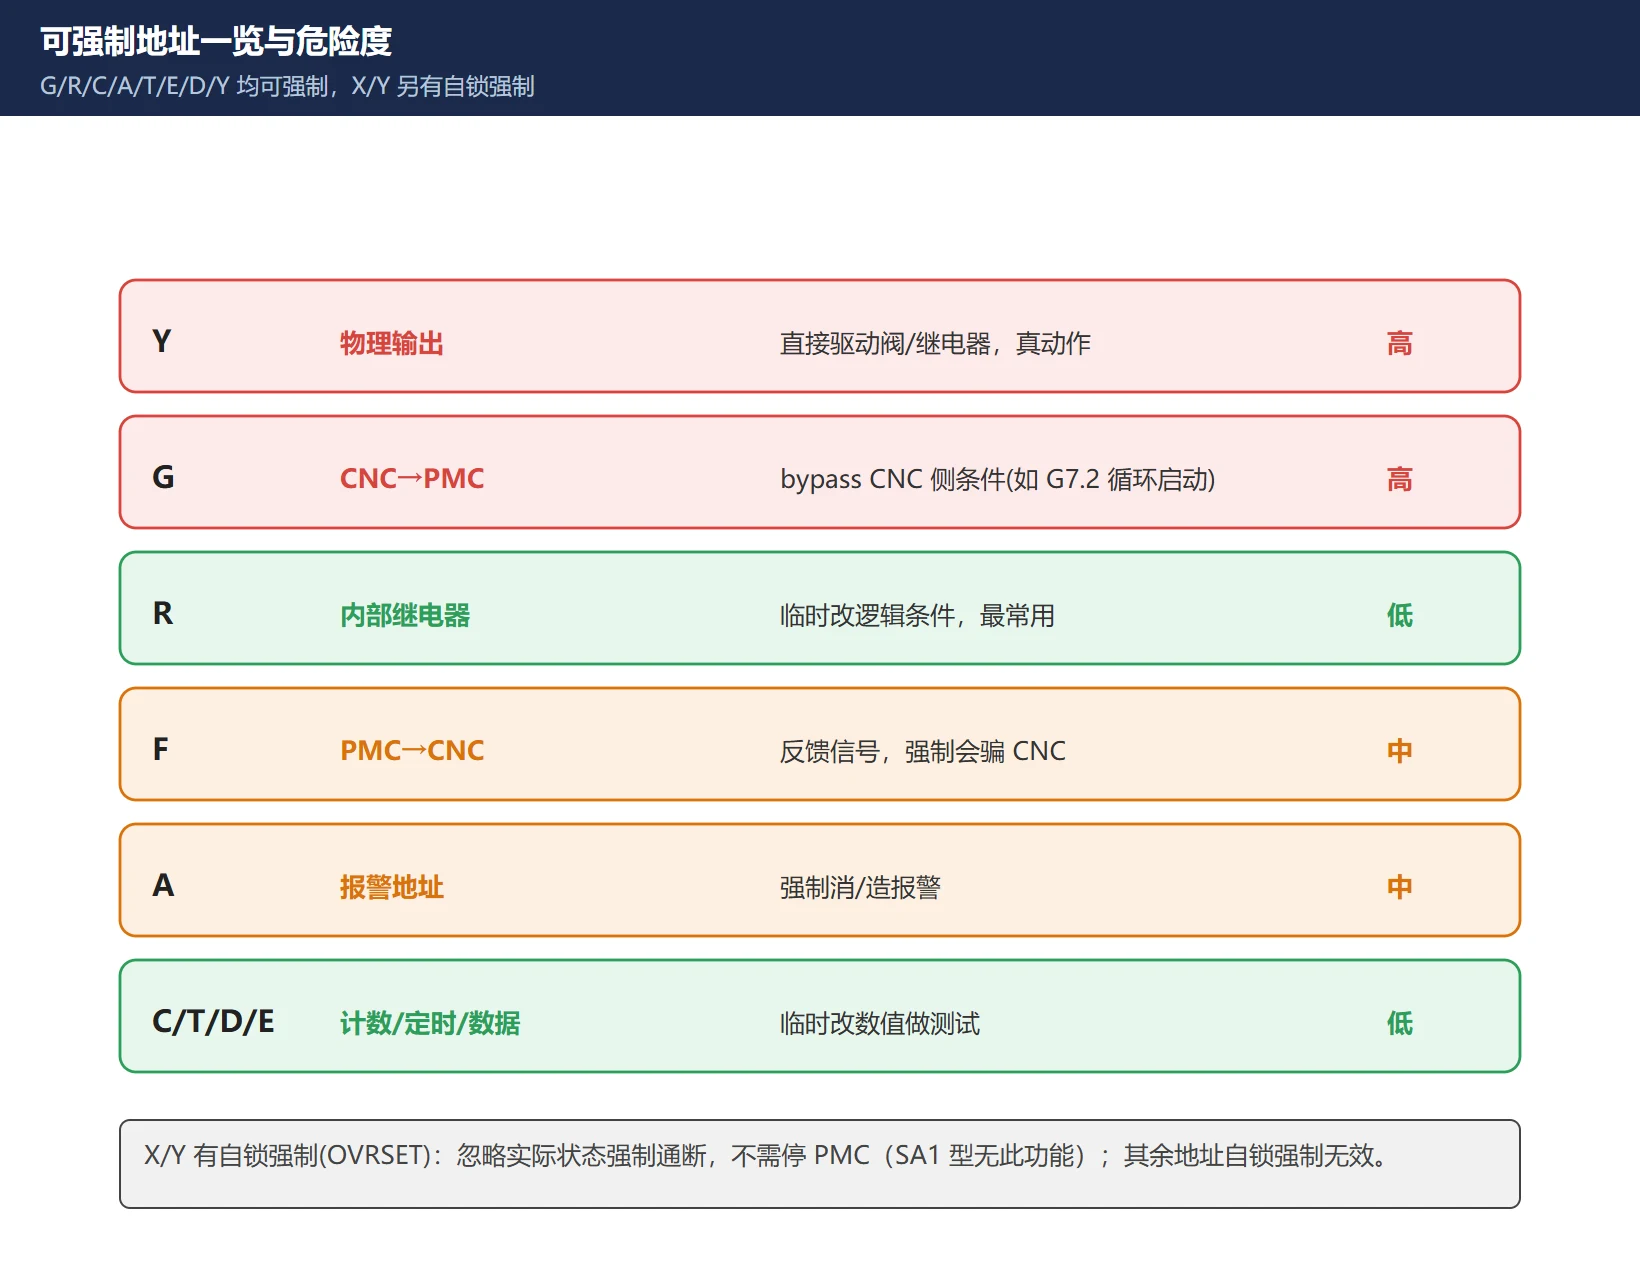Click the 低 rating in R row
The height and width of the screenshot is (1280, 1640).
pos(1400,615)
